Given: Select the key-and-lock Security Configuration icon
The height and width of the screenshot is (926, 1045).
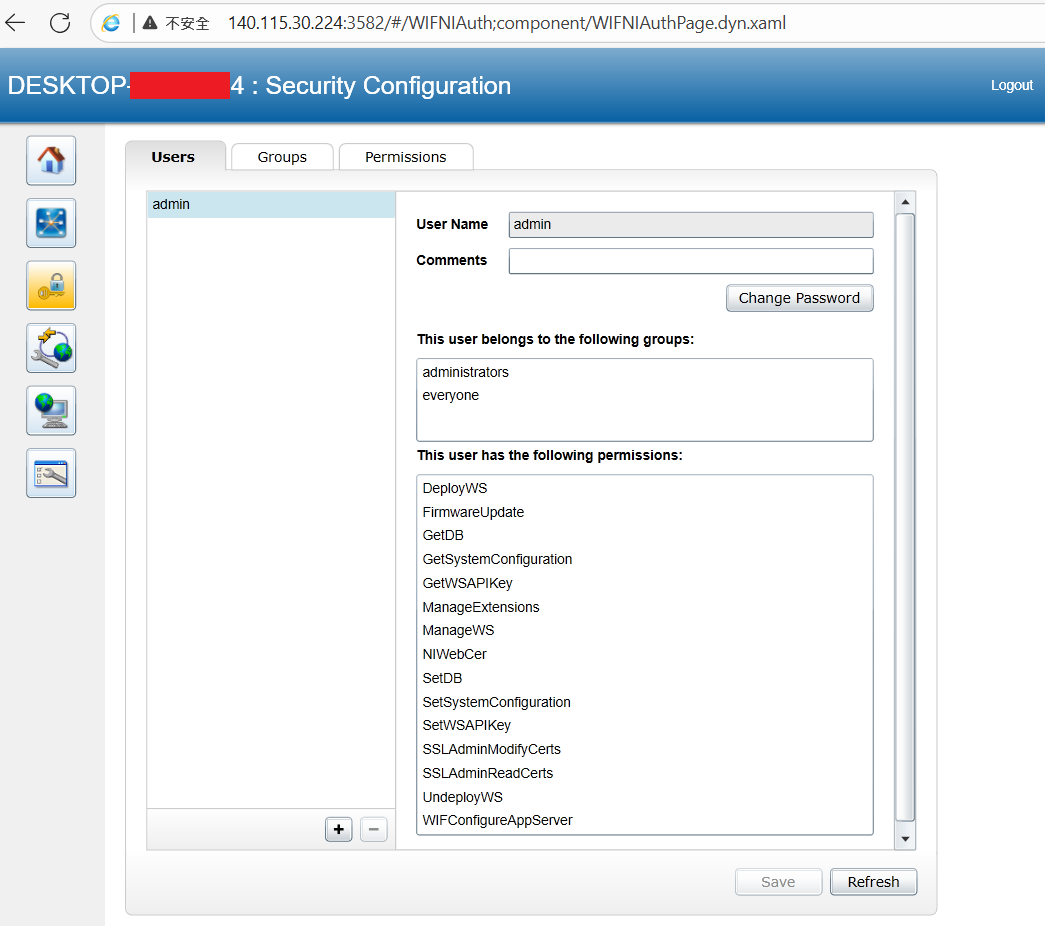Looking at the screenshot, I should (51, 286).
